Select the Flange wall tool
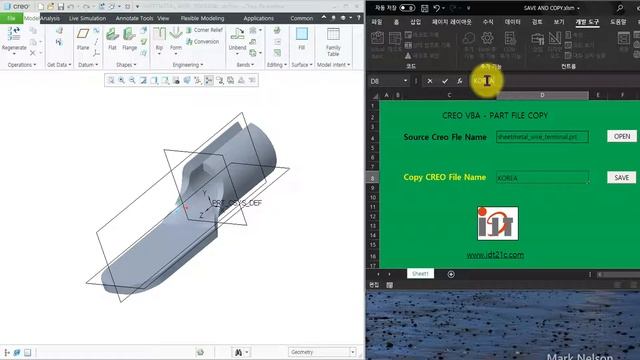The image size is (640, 360). 129,39
